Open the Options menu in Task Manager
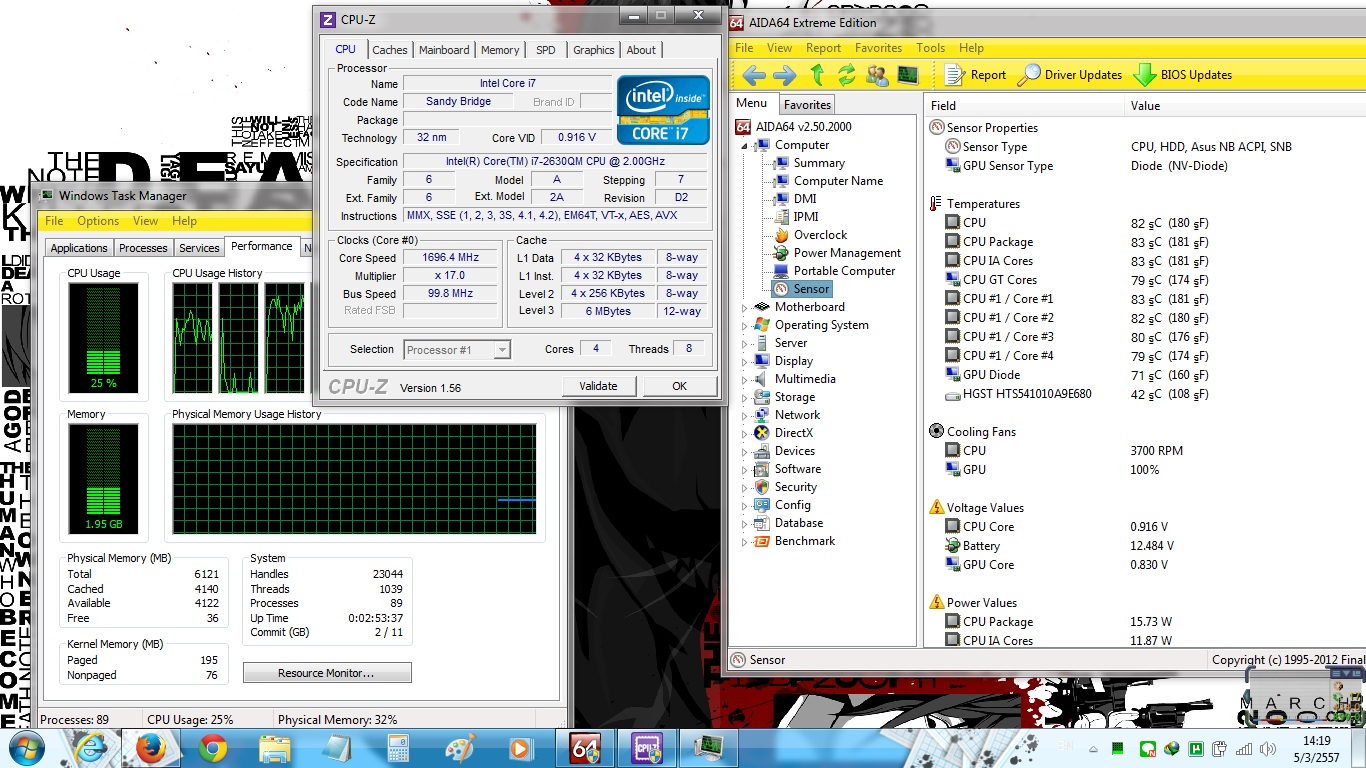 pyautogui.click(x=98, y=221)
